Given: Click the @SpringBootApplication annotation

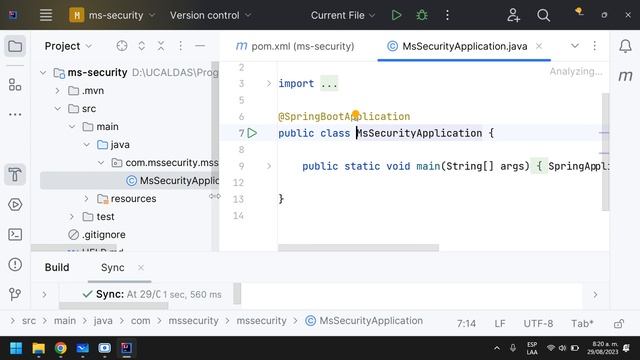Looking at the screenshot, I should click(344, 116).
